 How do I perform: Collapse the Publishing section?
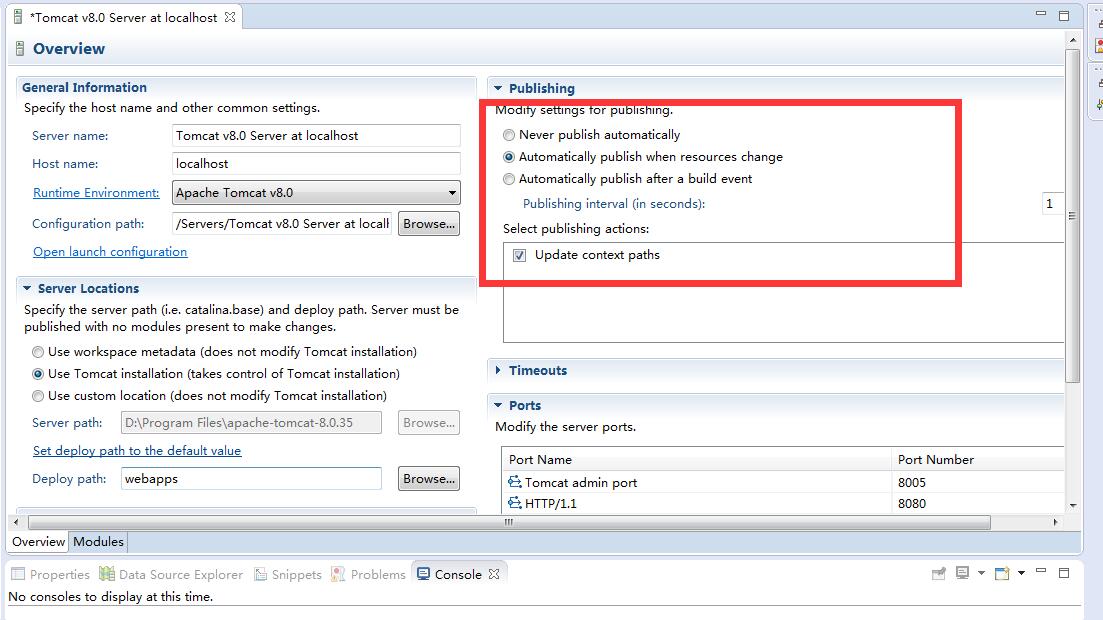(498, 89)
